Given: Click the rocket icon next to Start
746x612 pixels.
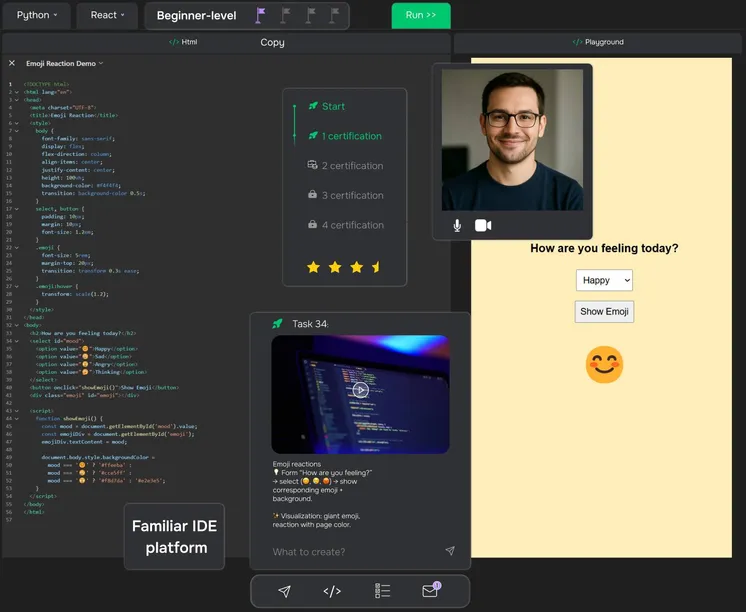Looking at the screenshot, I should point(313,106).
